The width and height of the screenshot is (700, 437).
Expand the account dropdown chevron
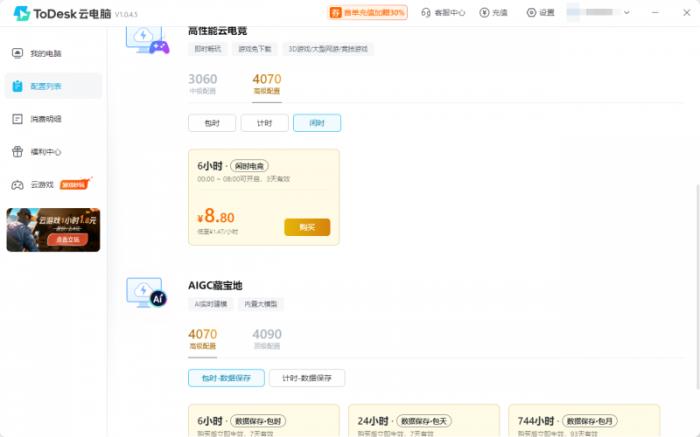(627, 12)
